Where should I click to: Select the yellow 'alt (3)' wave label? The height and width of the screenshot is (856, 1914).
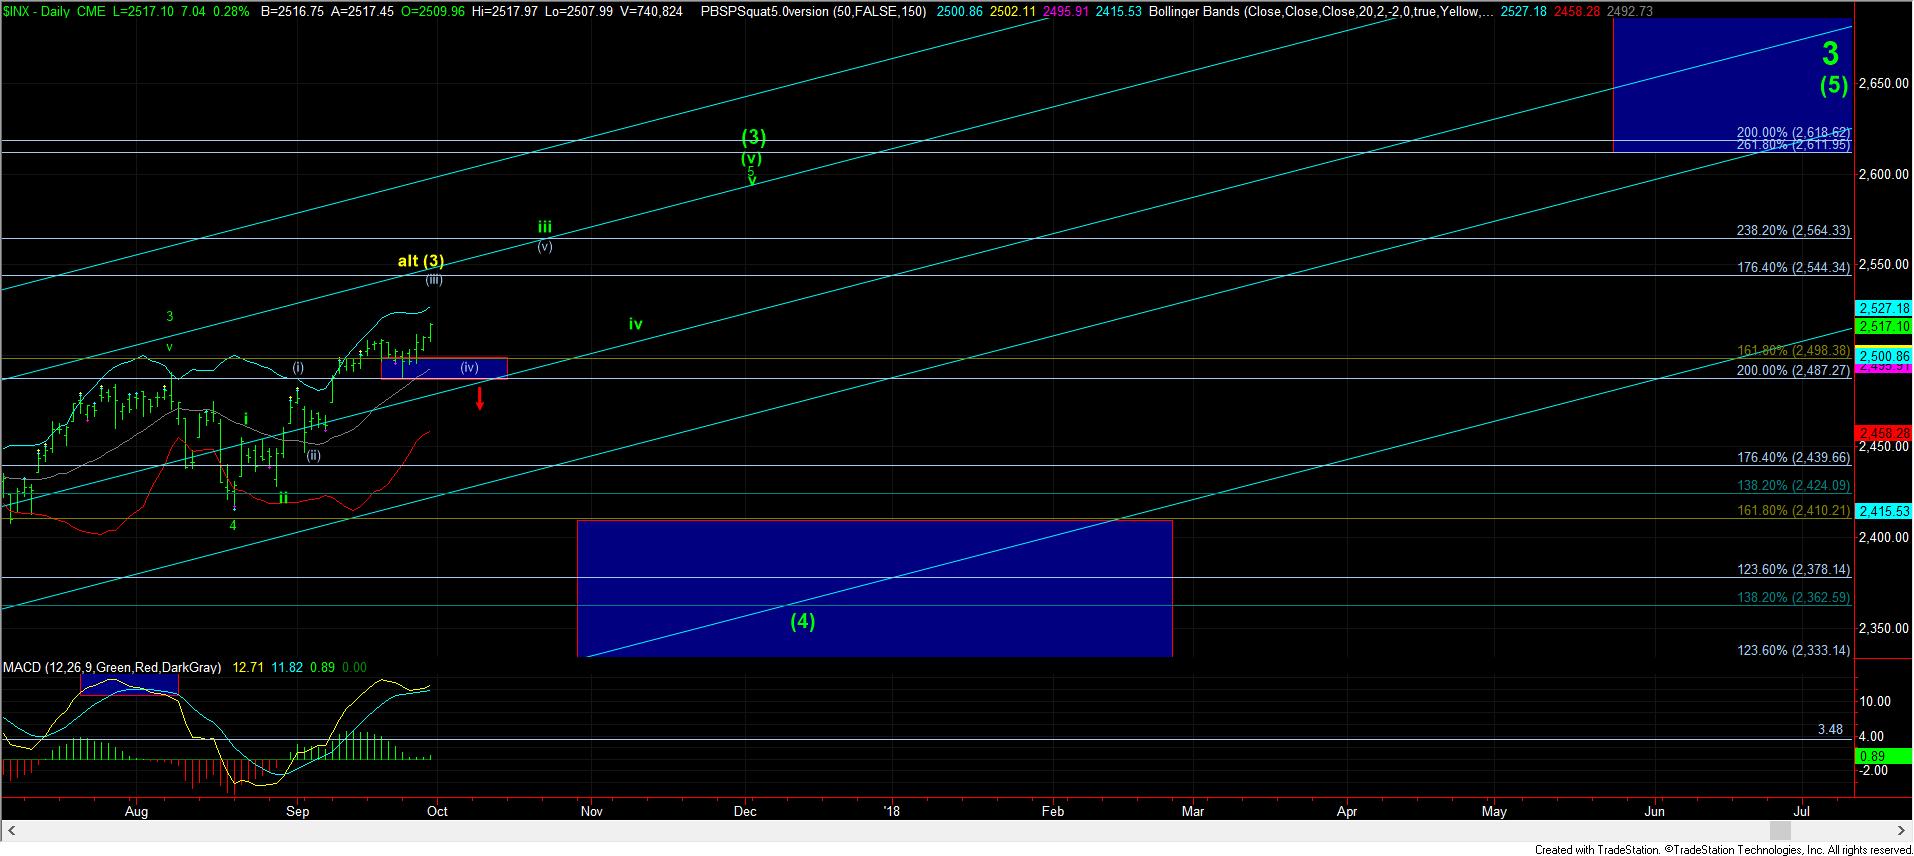pyautogui.click(x=421, y=261)
